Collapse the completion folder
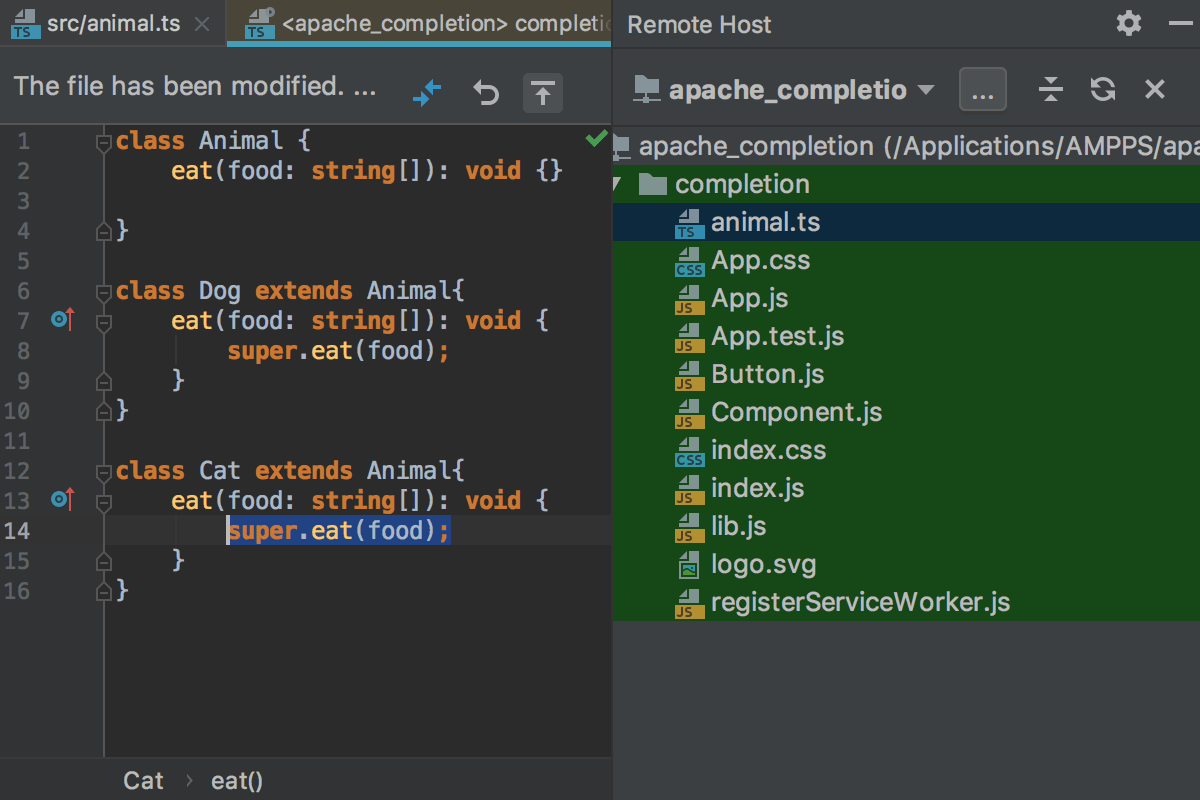The height and width of the screenshot is (800, 1200). 619,185
